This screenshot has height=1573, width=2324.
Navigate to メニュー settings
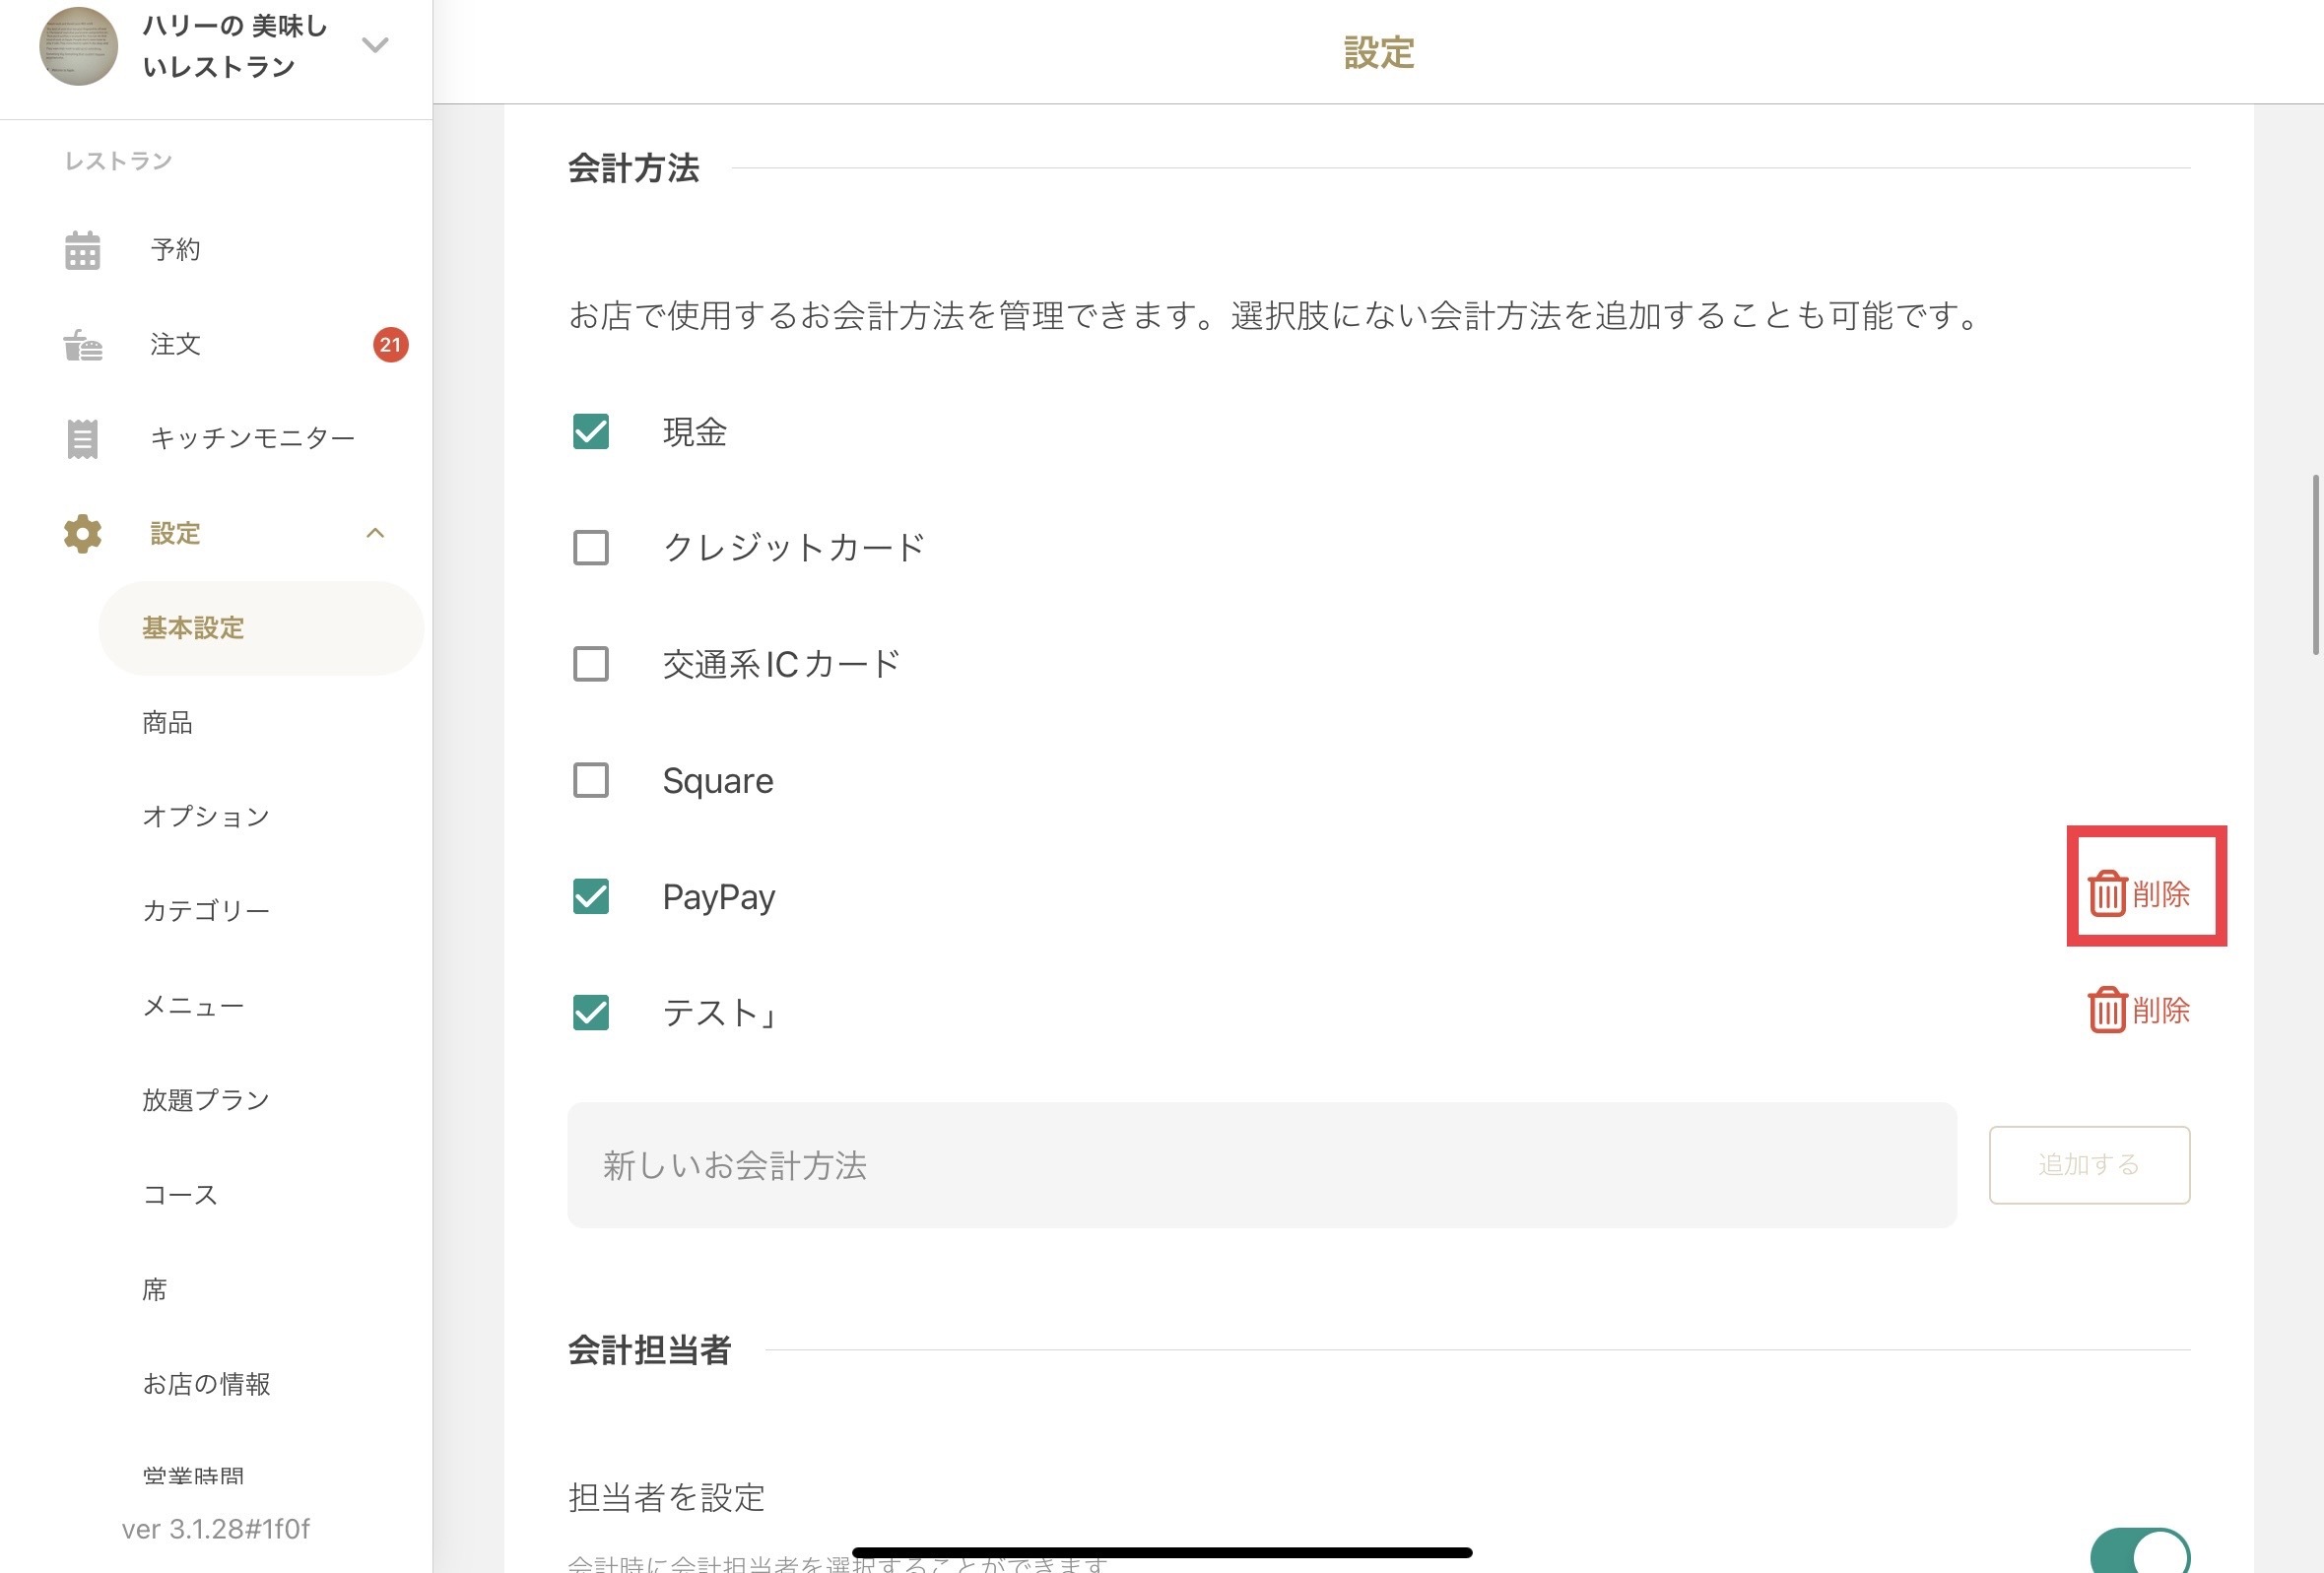(x=193, y=1006)
